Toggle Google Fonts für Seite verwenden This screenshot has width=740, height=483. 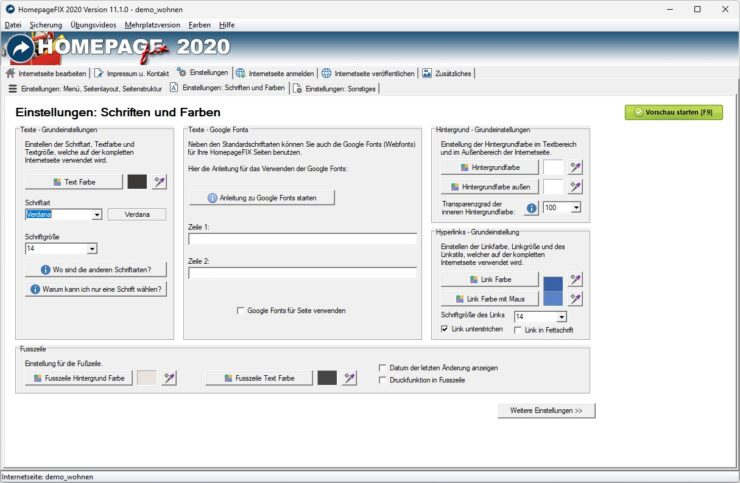coord(240,311)
